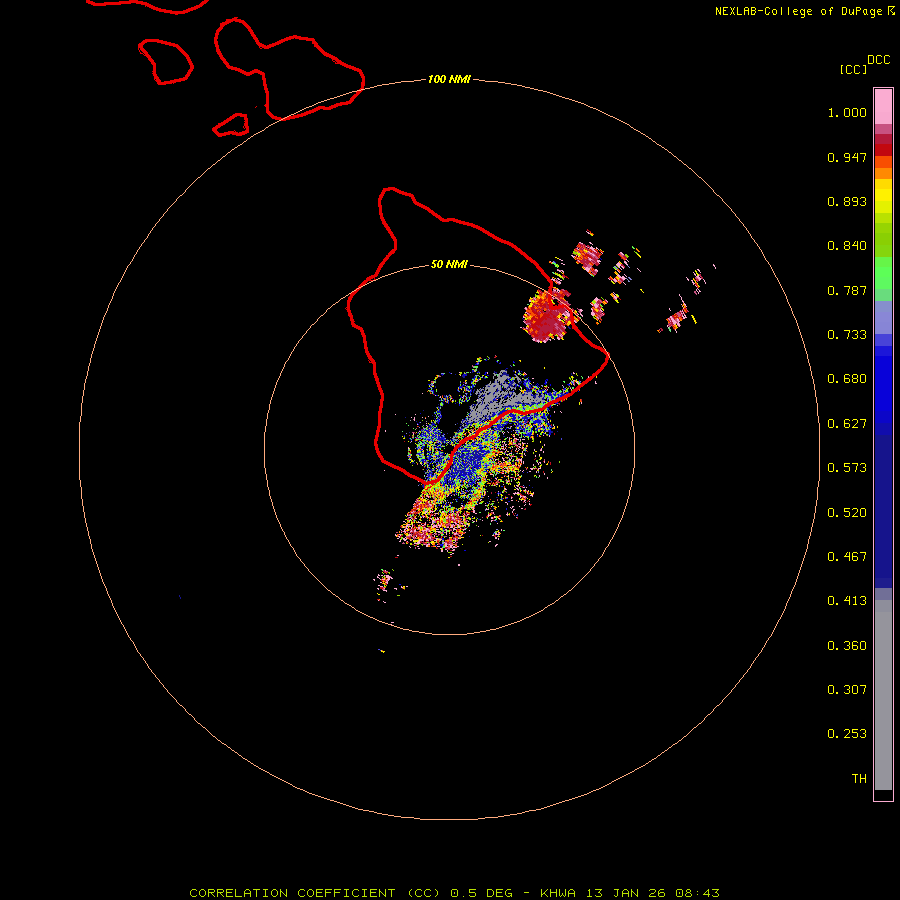Viewport: 900px width, 900px height.
Task: Click the large gray echo patch in the 50 NMI ring
Action: [x=501, y=396]
